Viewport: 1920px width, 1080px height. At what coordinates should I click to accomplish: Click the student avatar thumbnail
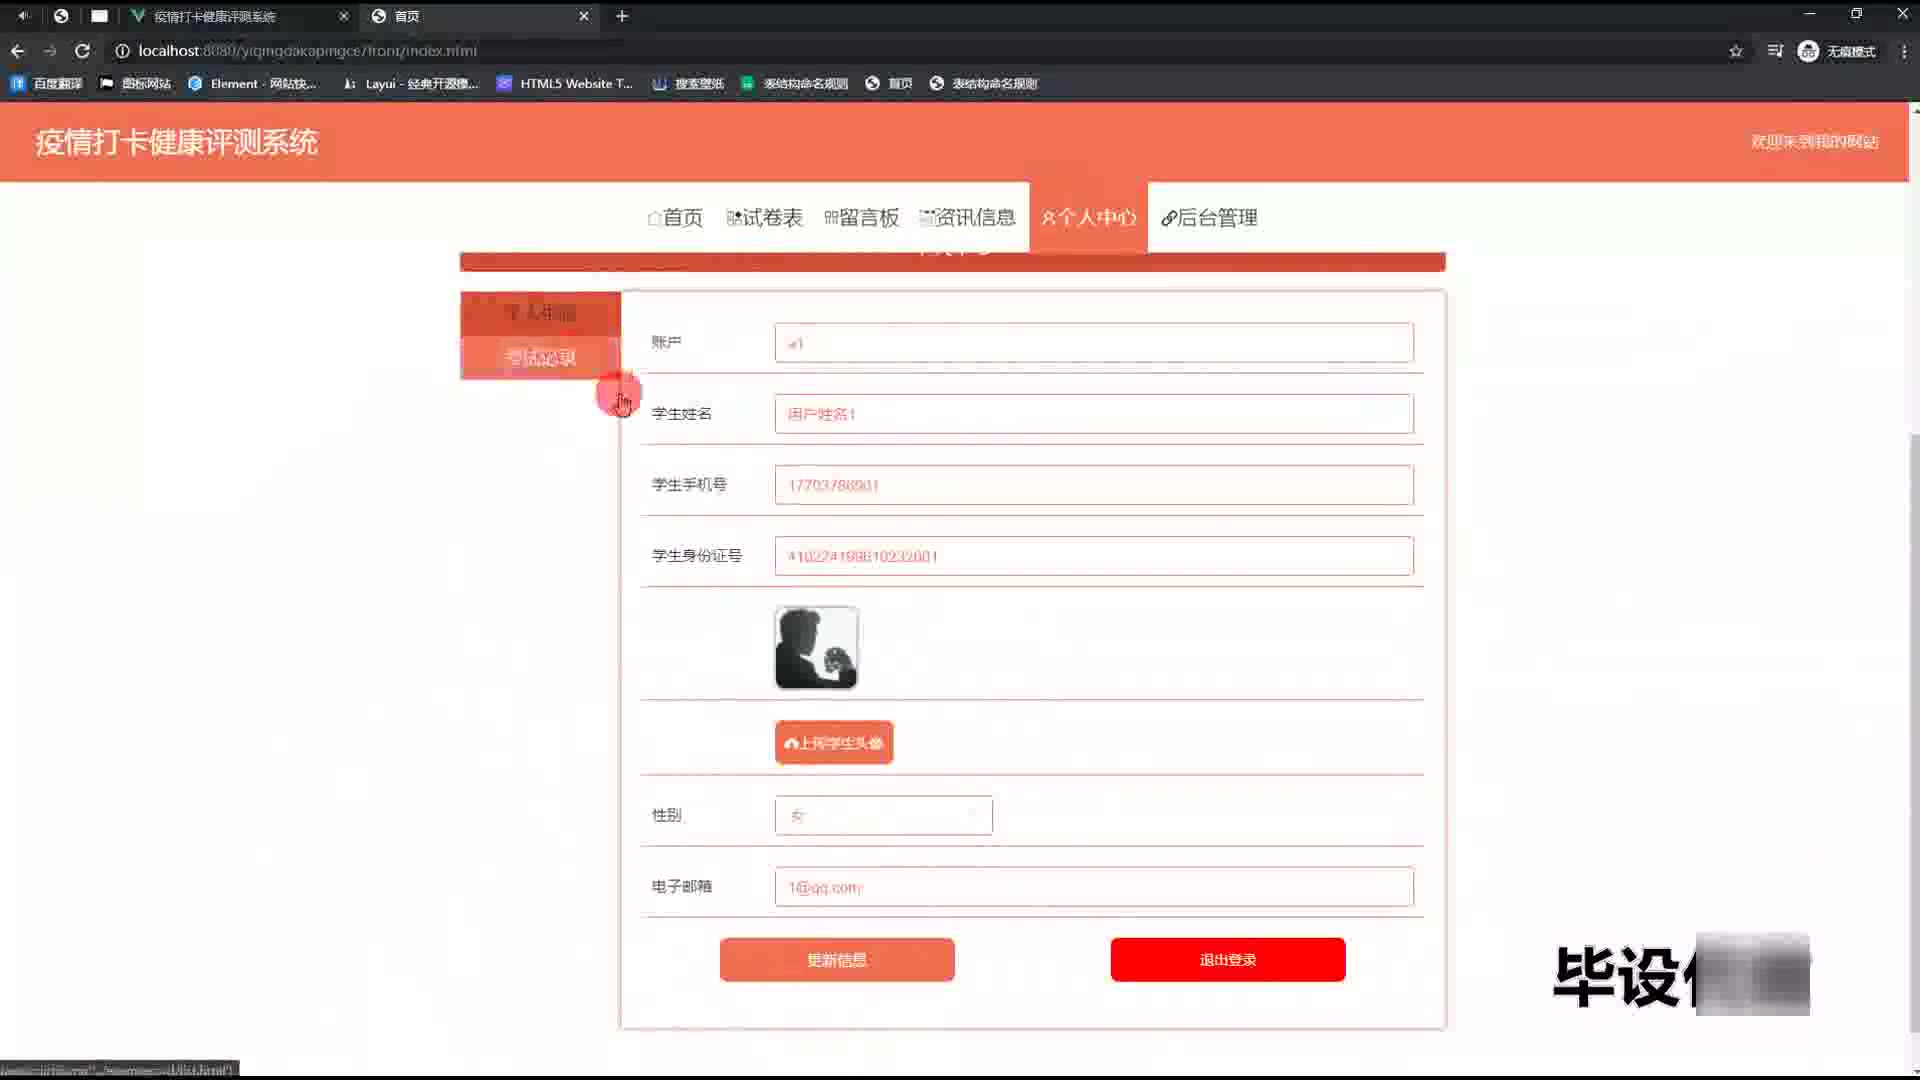pyautogui.click(x=816, y=648)
